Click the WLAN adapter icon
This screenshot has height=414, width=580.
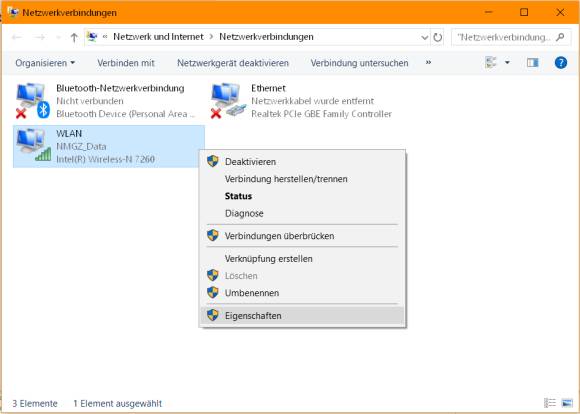pyautogui.click(x=33, y=145)
